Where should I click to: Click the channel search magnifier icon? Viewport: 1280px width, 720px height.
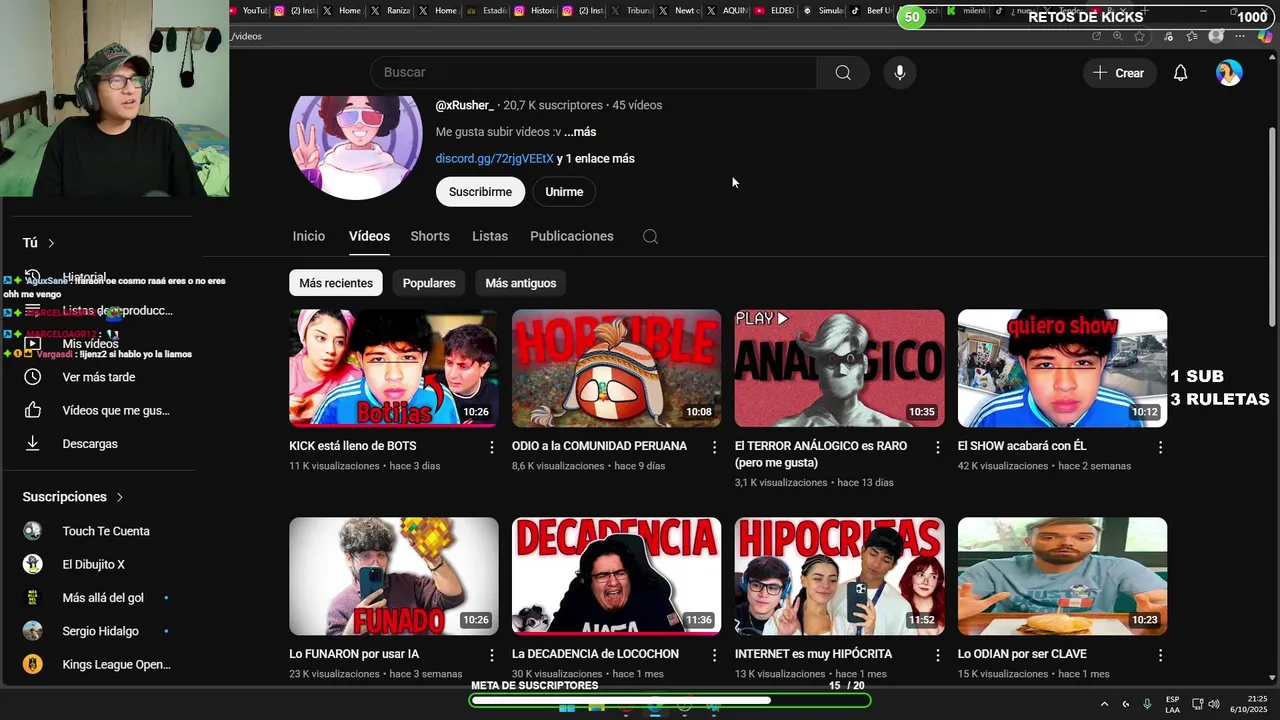coord(650,237)
